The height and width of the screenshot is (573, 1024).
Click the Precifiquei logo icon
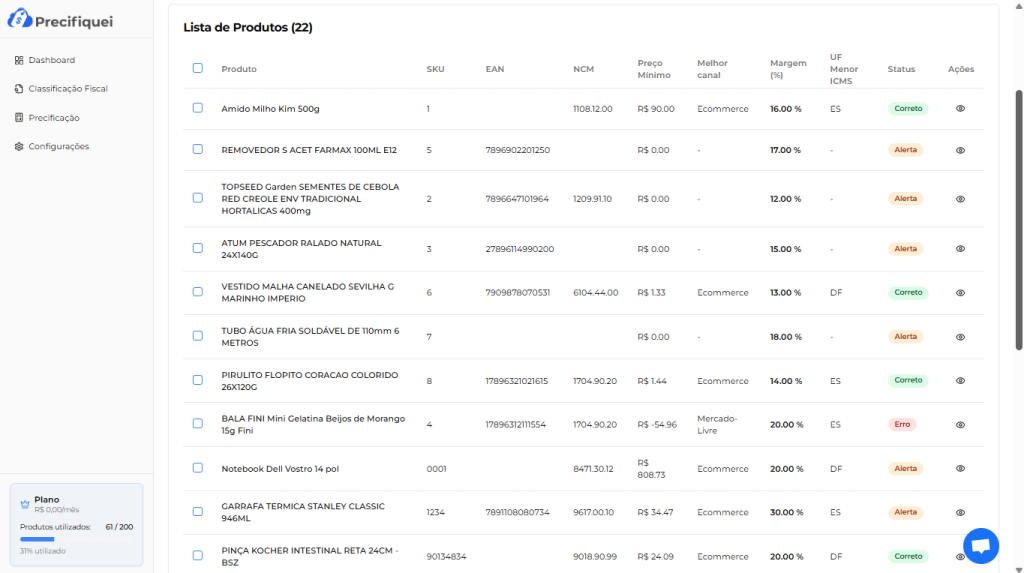pyautogui.click(x=21, y=19)
